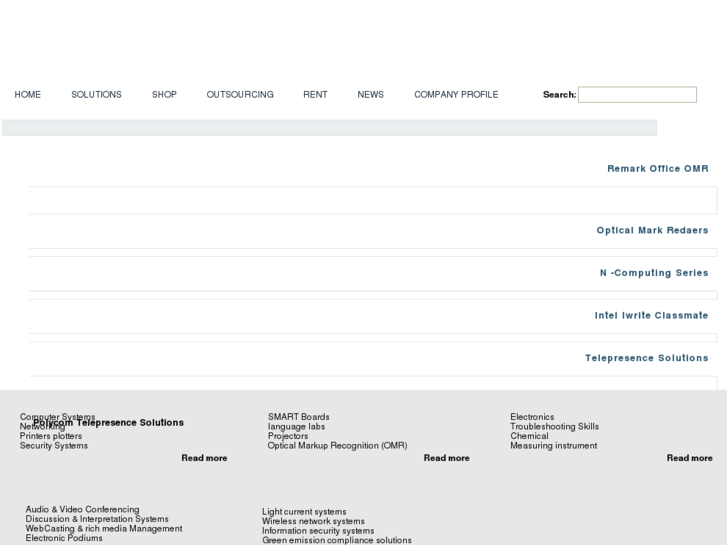The width and height of the screenshot is (727, 545).
Task: Select the Information security systems entry
Action: [318, 531]
